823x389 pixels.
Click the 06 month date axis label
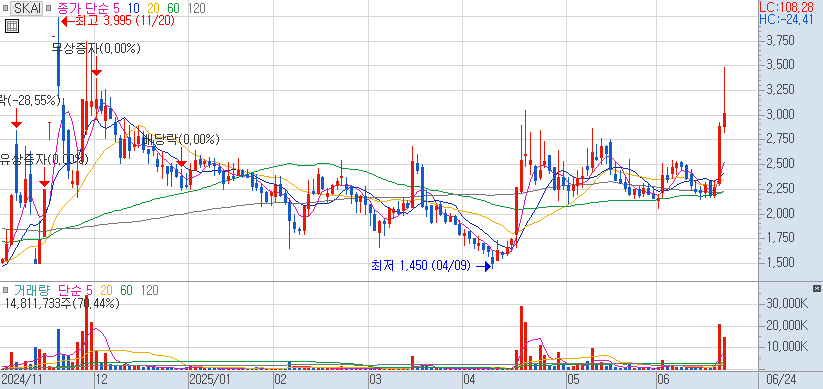tap(663, 379)
